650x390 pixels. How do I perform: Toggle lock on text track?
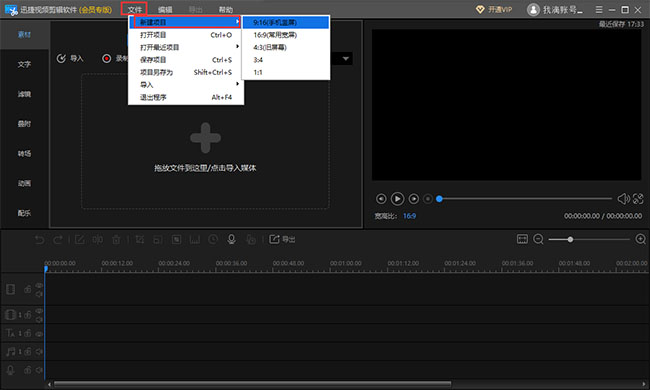click(x=27, y=333)
